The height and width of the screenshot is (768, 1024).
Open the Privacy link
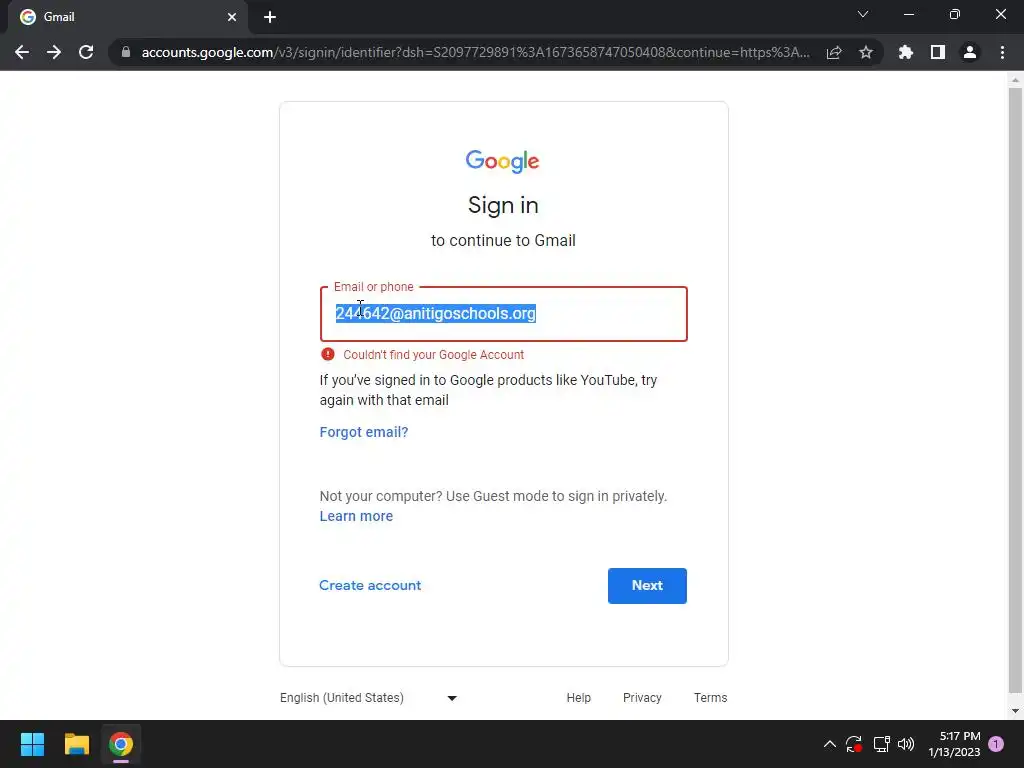click(642, 697)
